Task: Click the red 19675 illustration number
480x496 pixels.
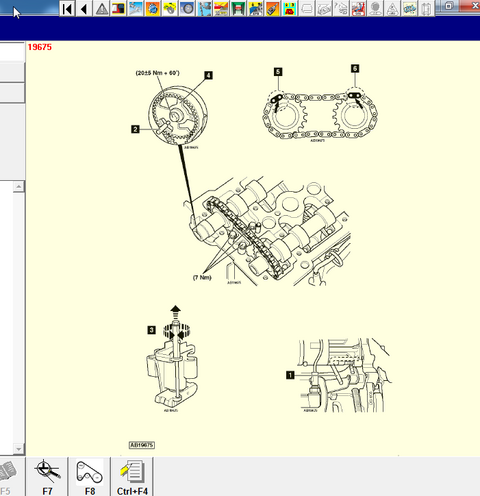Action: coord(40,47)
